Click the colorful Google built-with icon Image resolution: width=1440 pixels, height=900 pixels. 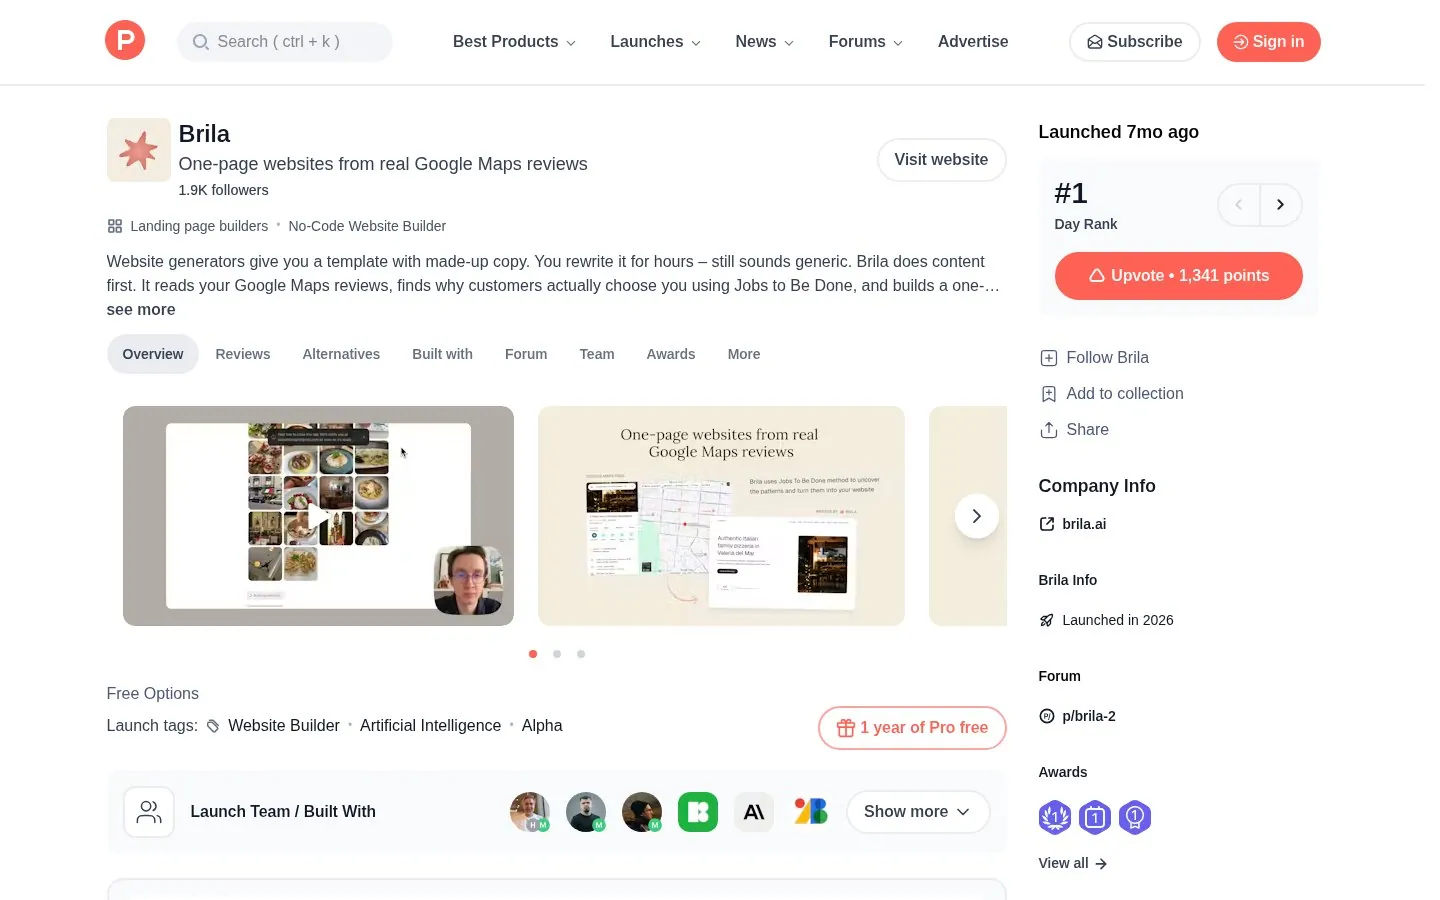(810, 812)
